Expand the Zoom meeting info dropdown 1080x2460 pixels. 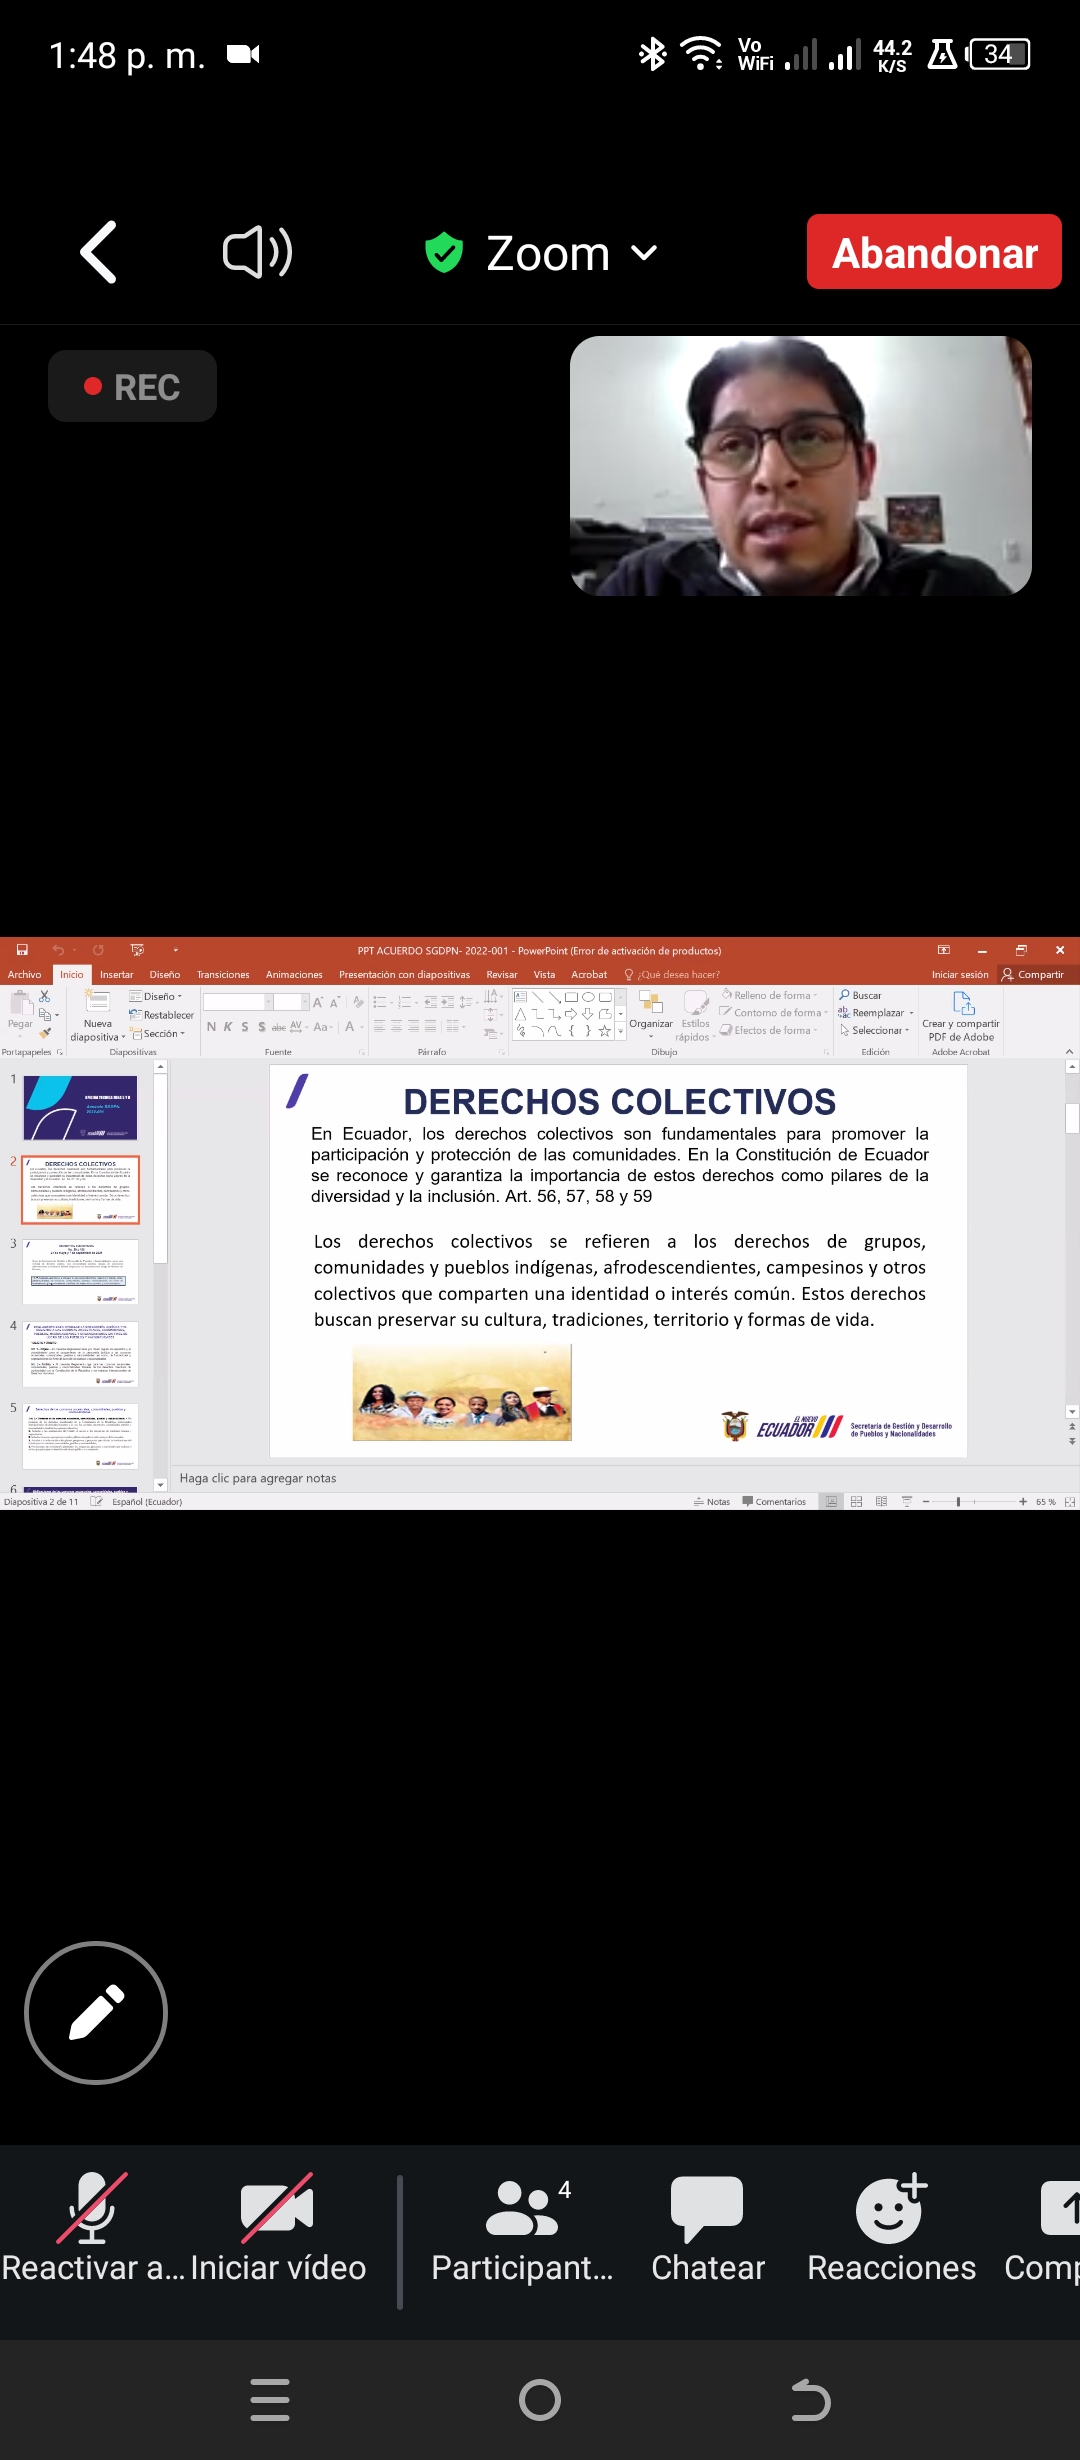click(645, 253)
